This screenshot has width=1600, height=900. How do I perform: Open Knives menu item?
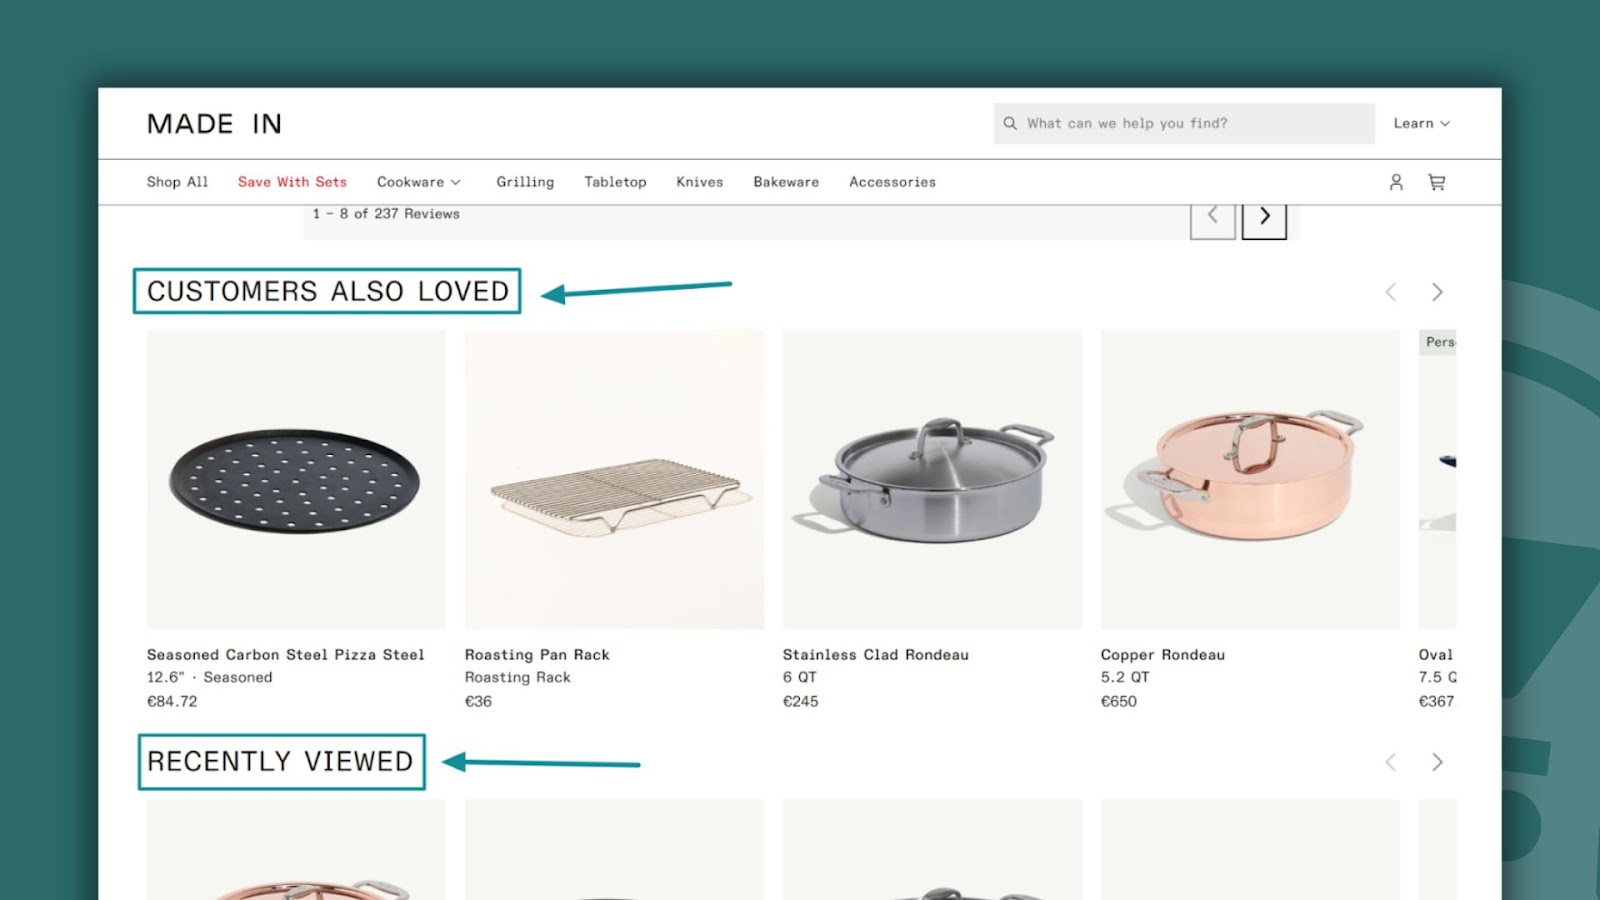point(699,182)
